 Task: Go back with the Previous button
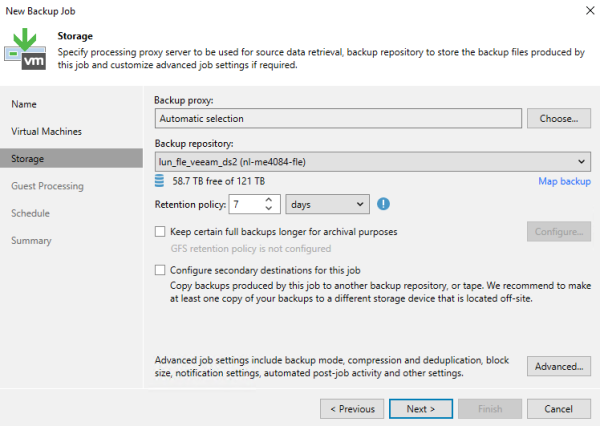(x=352, y=409)
